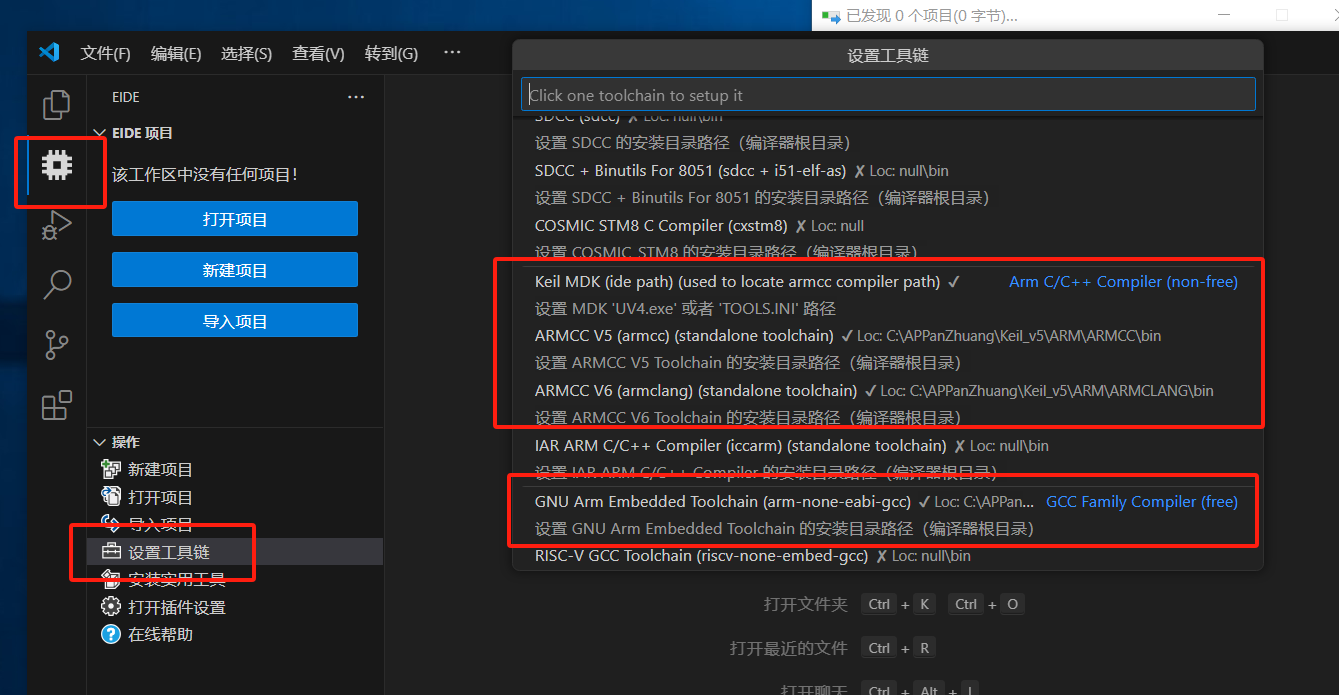This screenshot has width=1339, height=695.
Task: Click the blue 导入项目 button
Action: [x=235, y=321]
